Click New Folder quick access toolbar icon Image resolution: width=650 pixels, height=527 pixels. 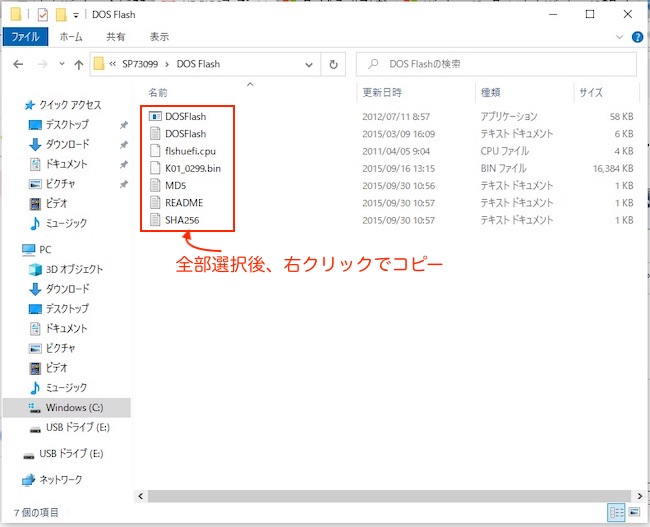pos(61,15)
